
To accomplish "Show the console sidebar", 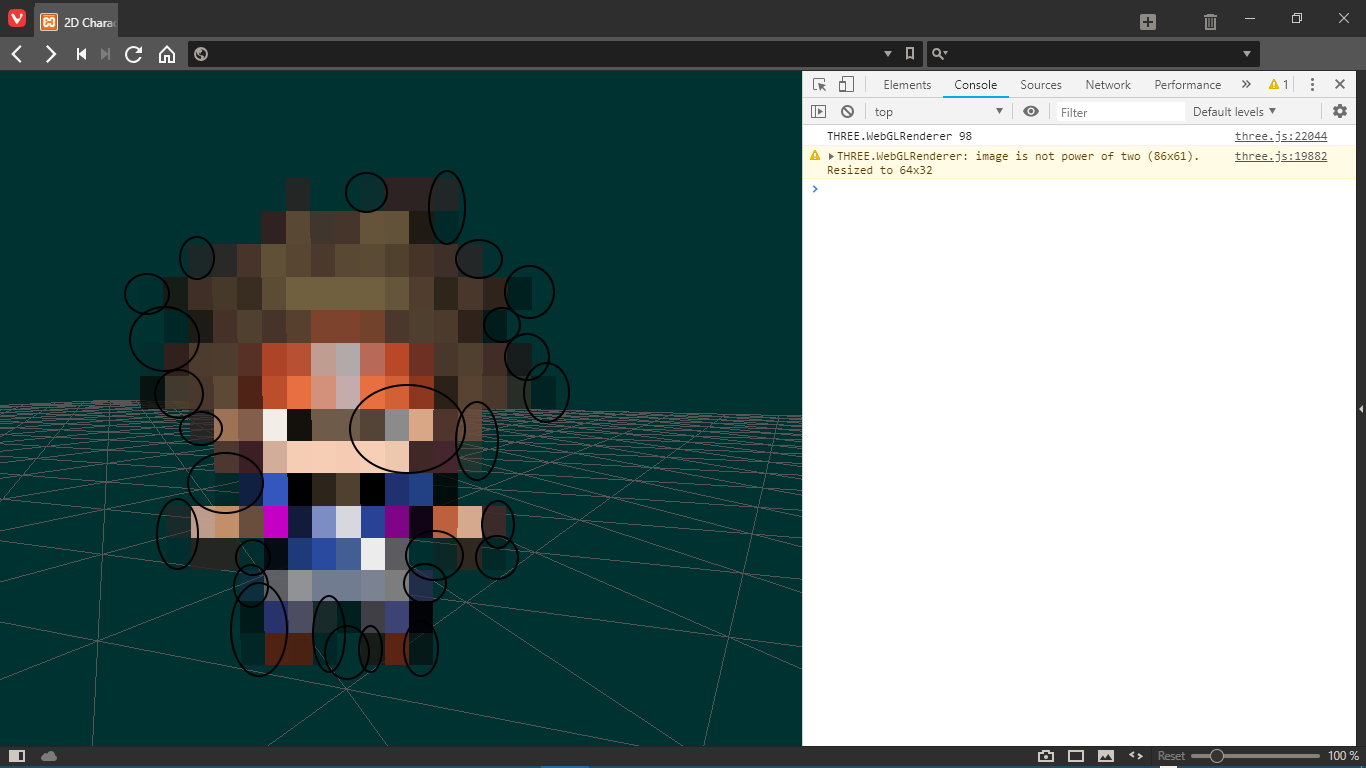I will point(819,112).
